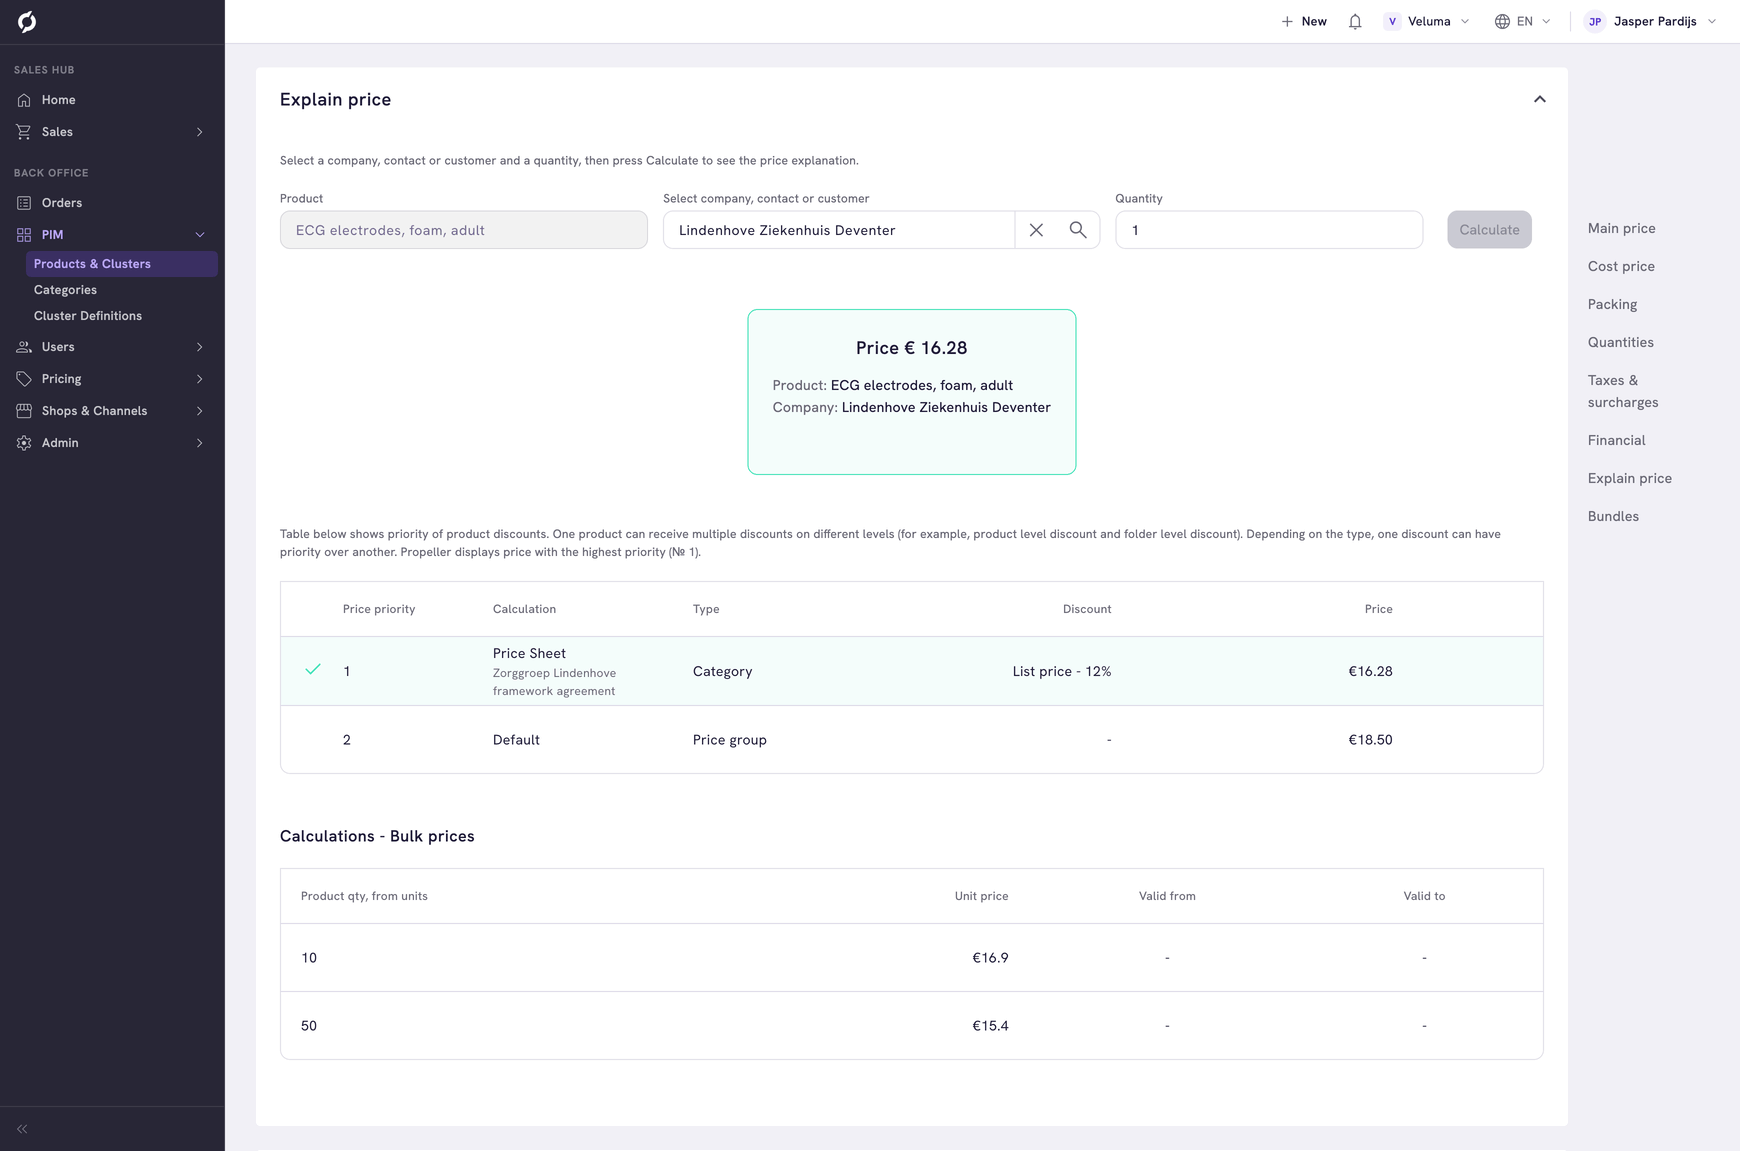Click the Admin gear icon
The image size is (1740, 1151).
pyautogui.click(x=24, y=443)
